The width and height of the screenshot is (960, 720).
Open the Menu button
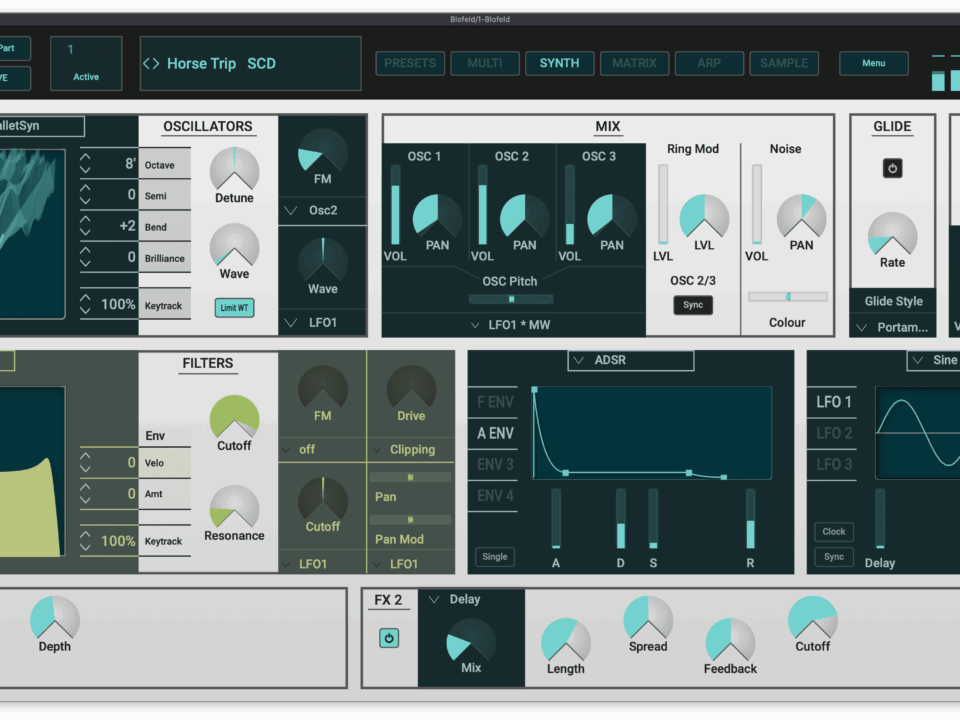(873, 63)
